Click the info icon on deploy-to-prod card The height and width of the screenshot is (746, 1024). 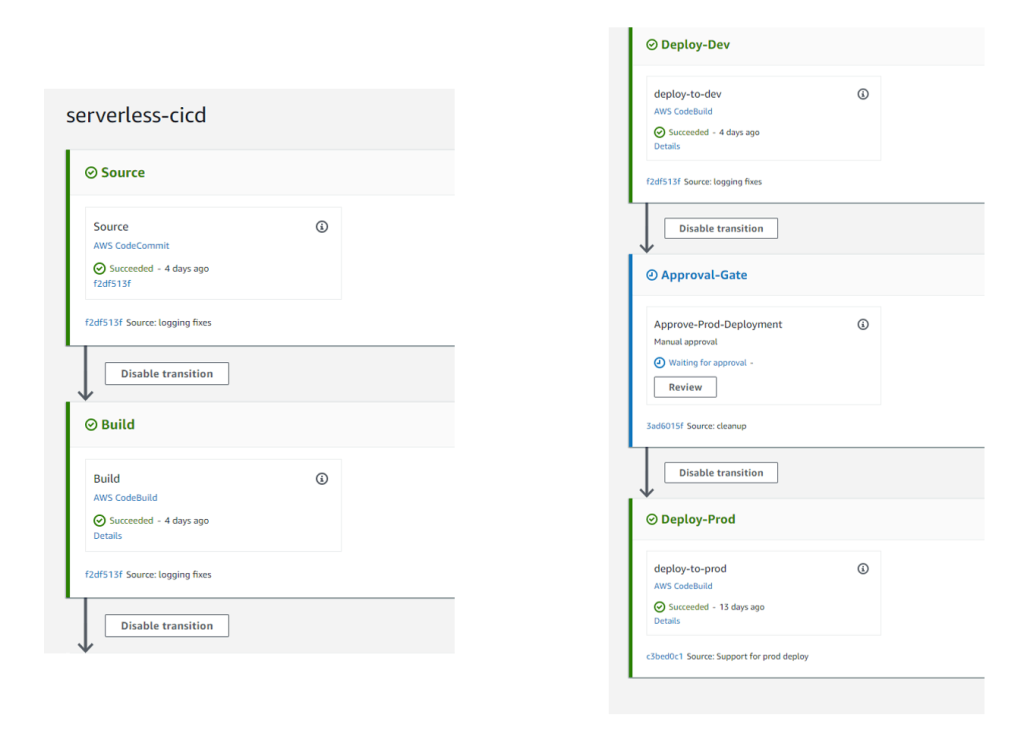(x=862, y=568)
